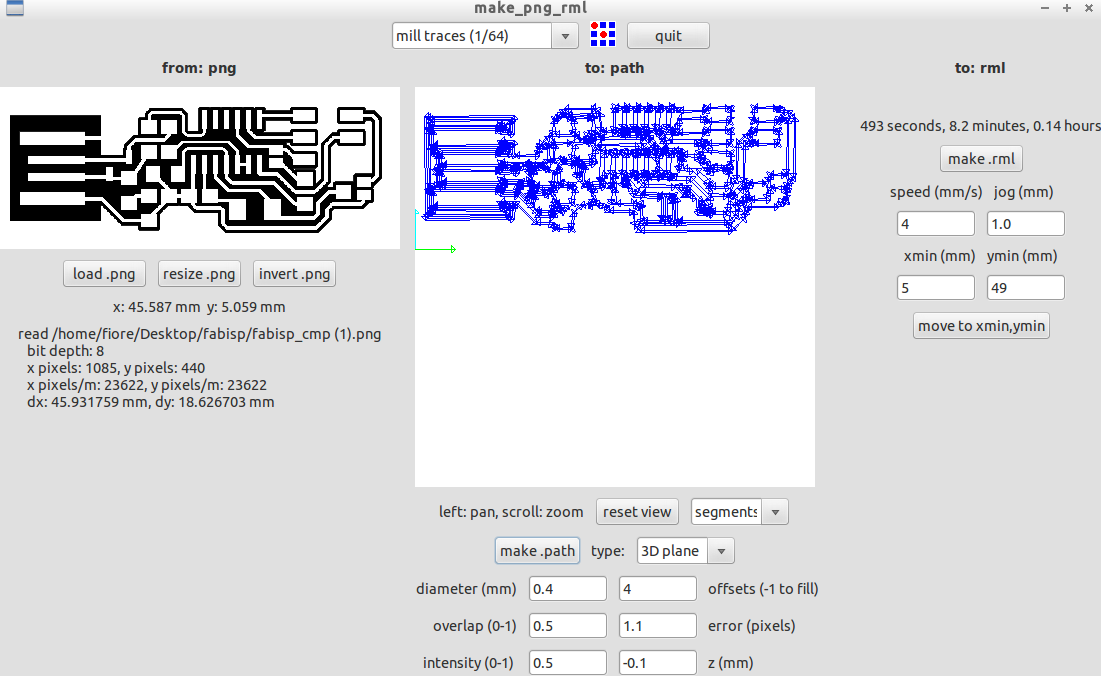
Task: Click the 'x pixels/m: 23622' line
Action: tap(147, 385)
